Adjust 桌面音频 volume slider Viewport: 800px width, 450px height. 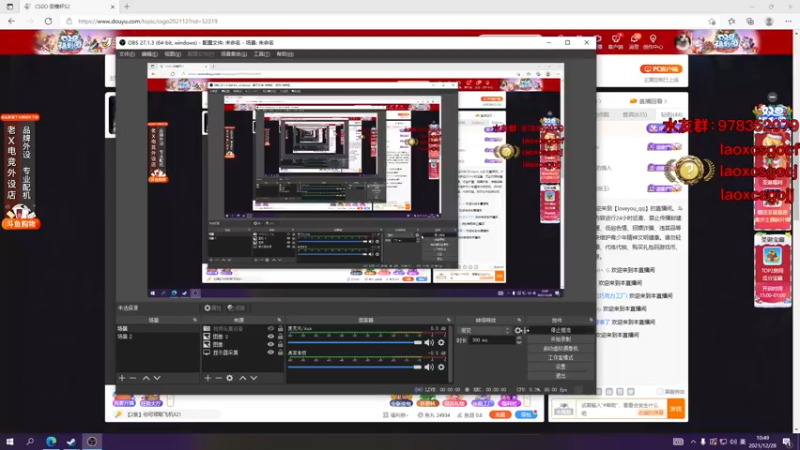[x=355, y=367]
